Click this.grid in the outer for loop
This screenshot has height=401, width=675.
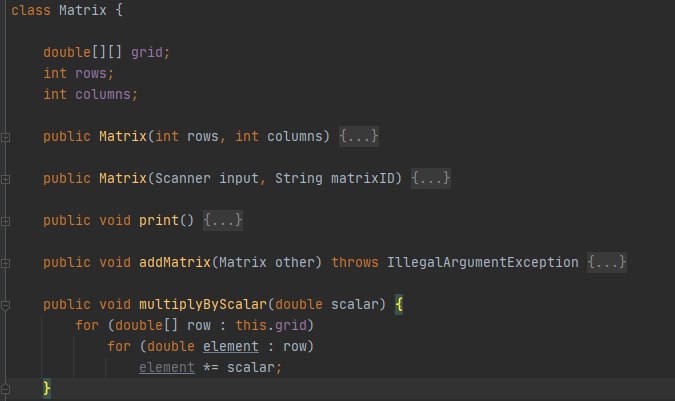tap(271, 325)
